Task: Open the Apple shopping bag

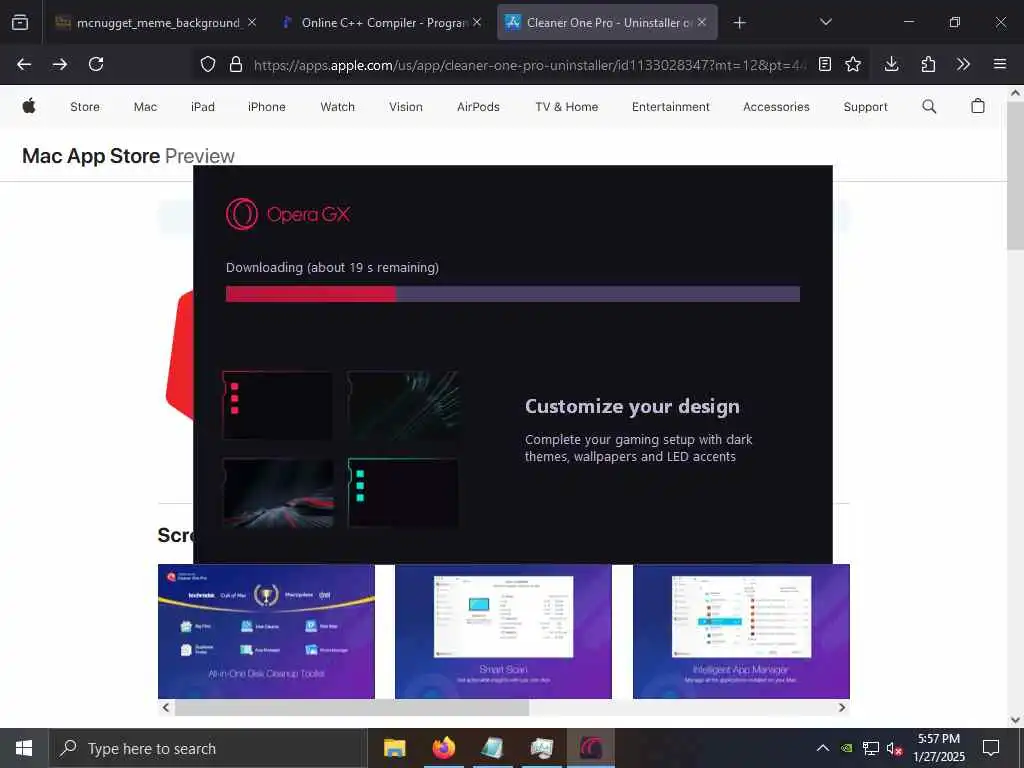Action: pos(978,106)
